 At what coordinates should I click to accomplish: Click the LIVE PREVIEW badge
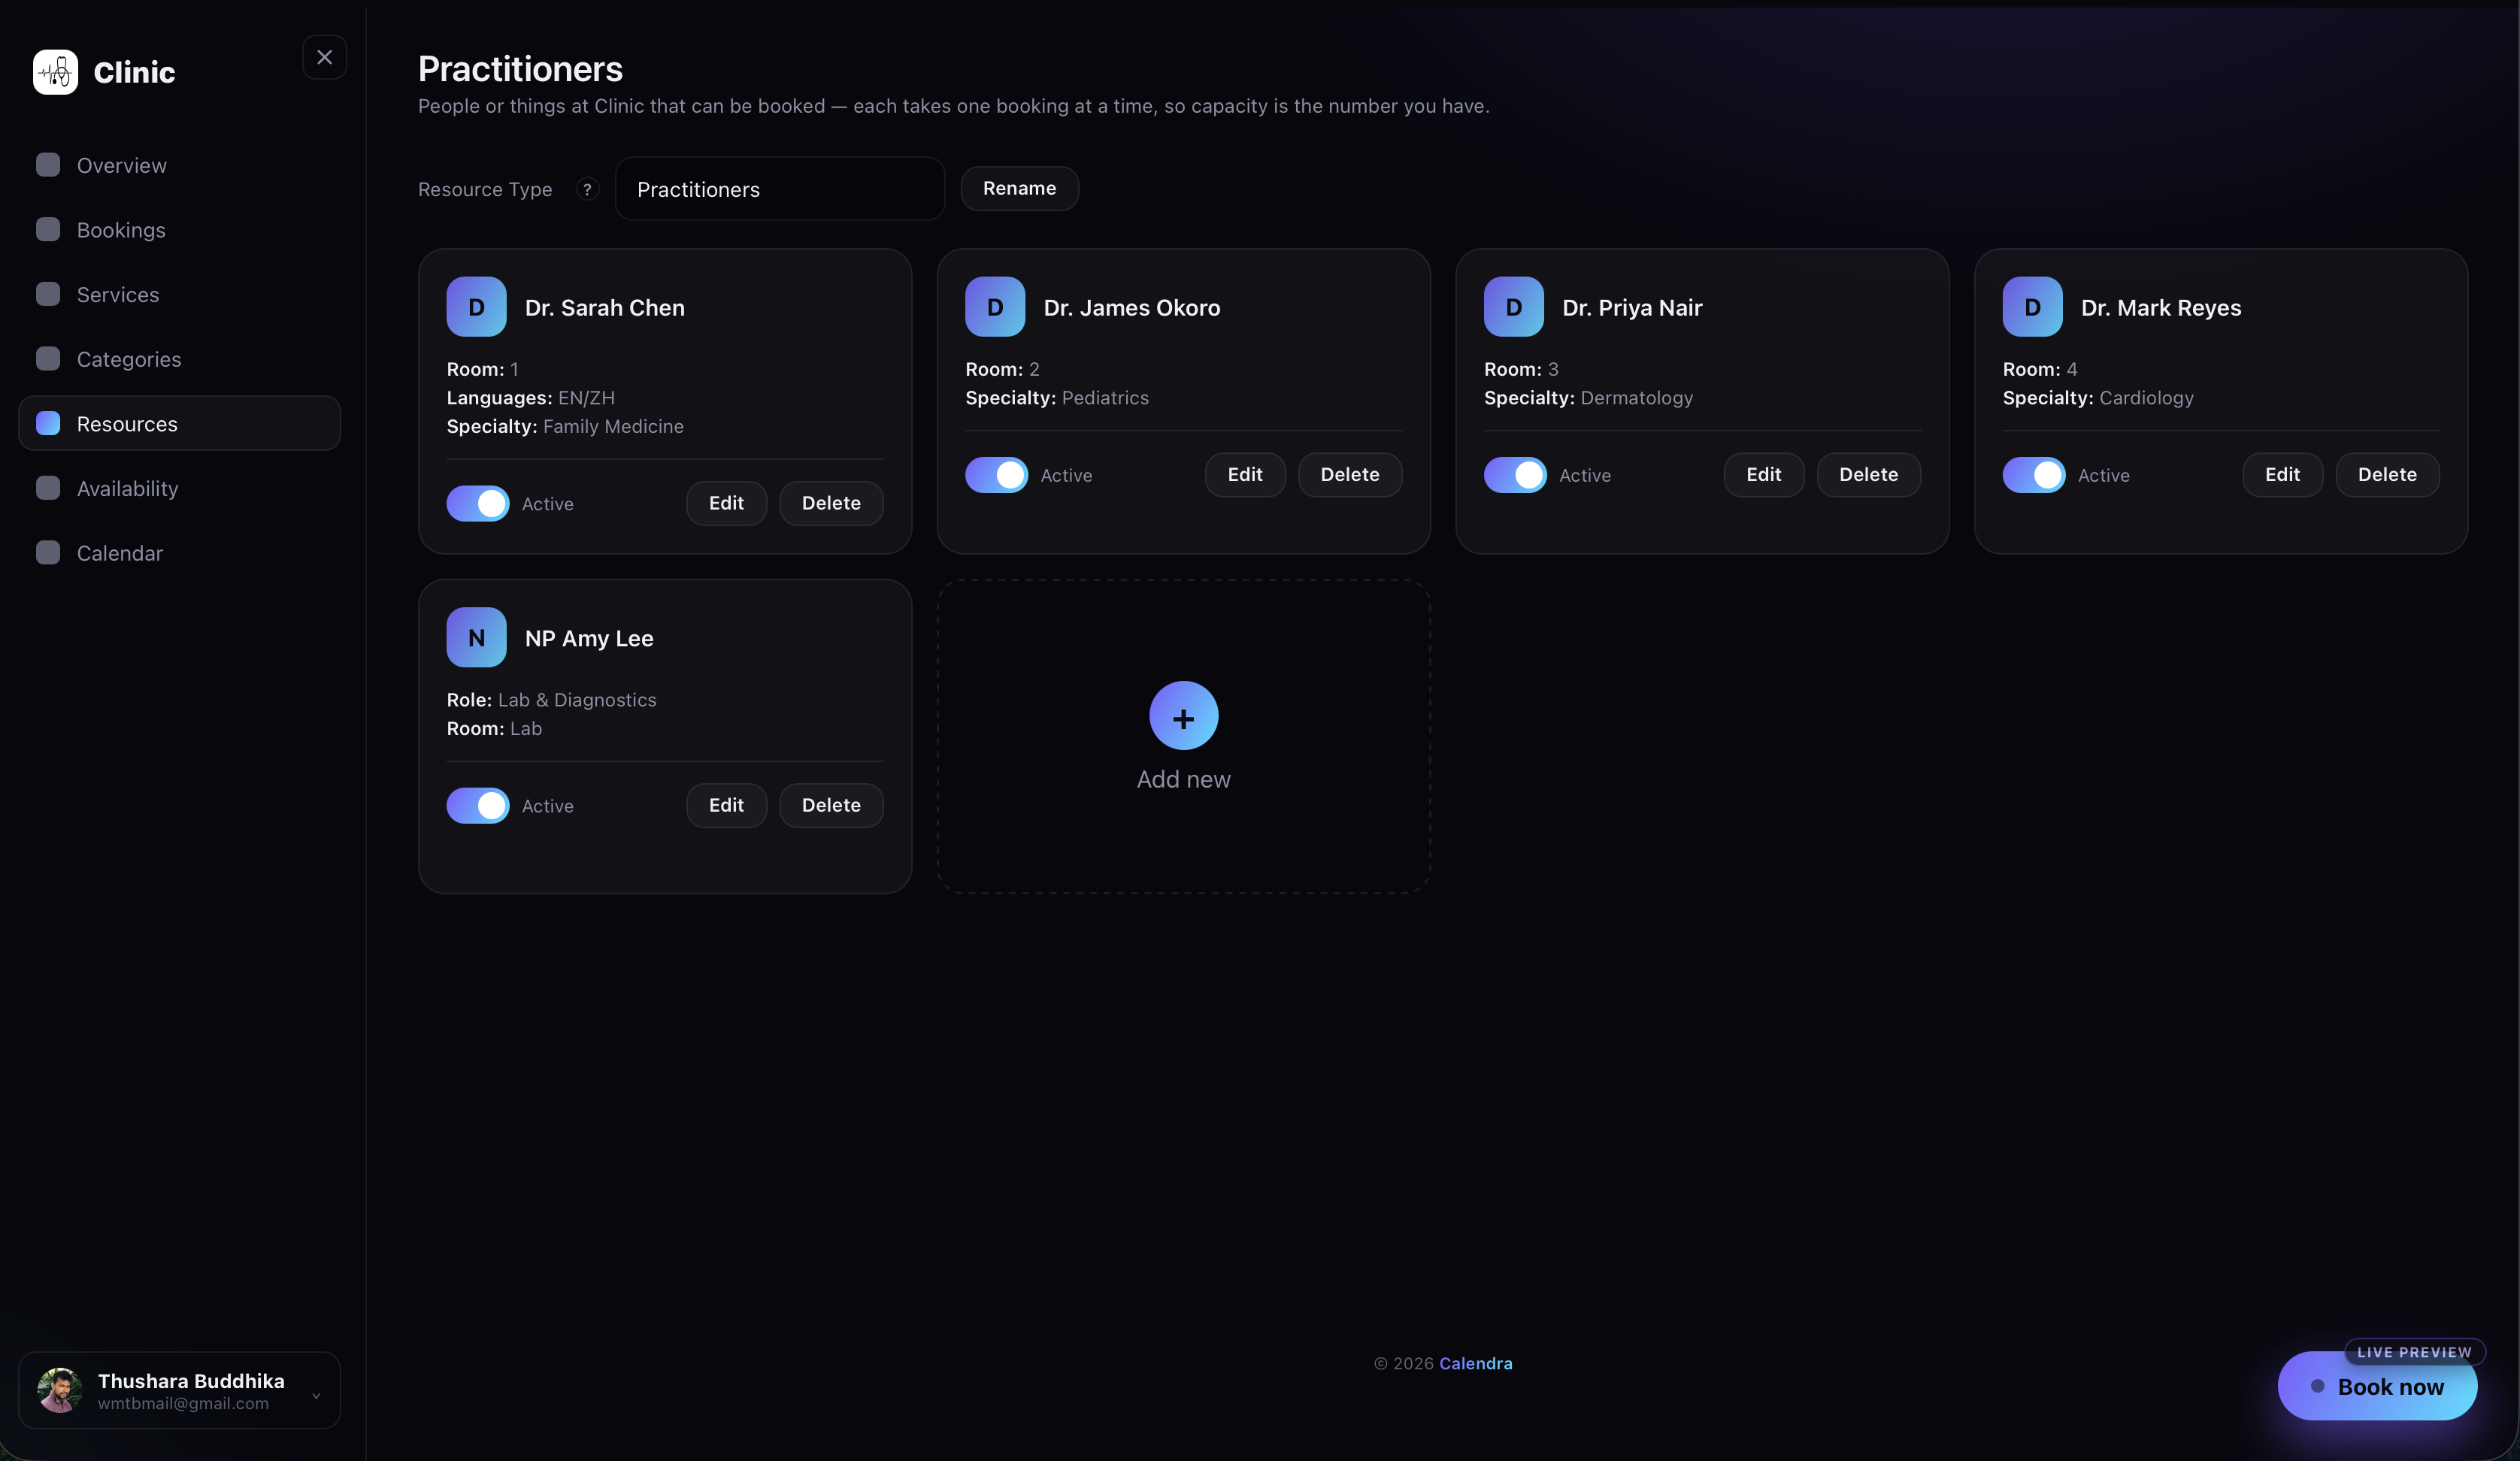coord(2414,1352)
